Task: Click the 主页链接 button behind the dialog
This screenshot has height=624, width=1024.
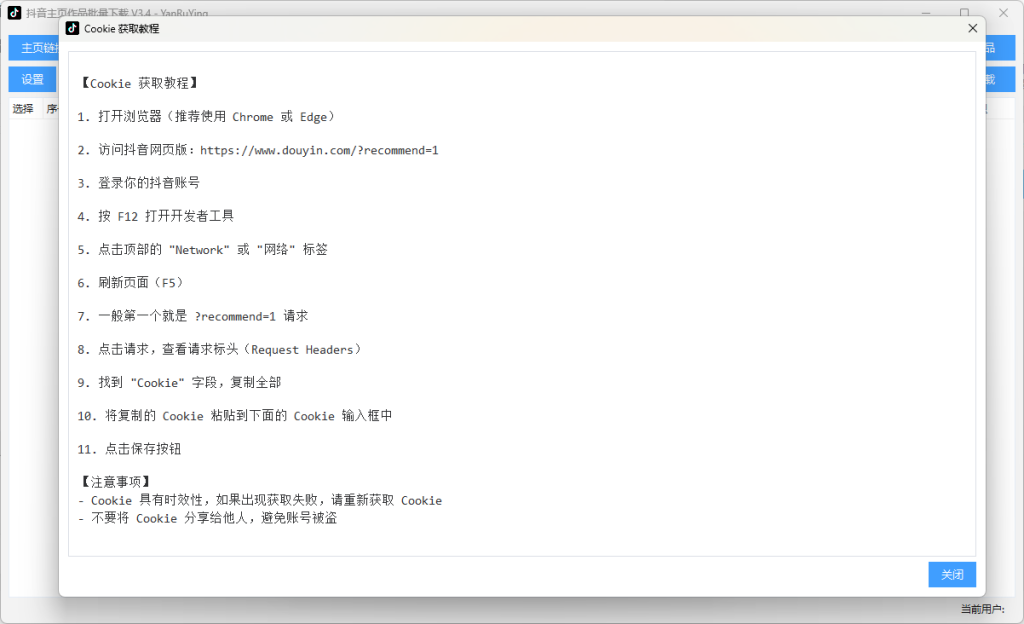Action: [33, 48]
